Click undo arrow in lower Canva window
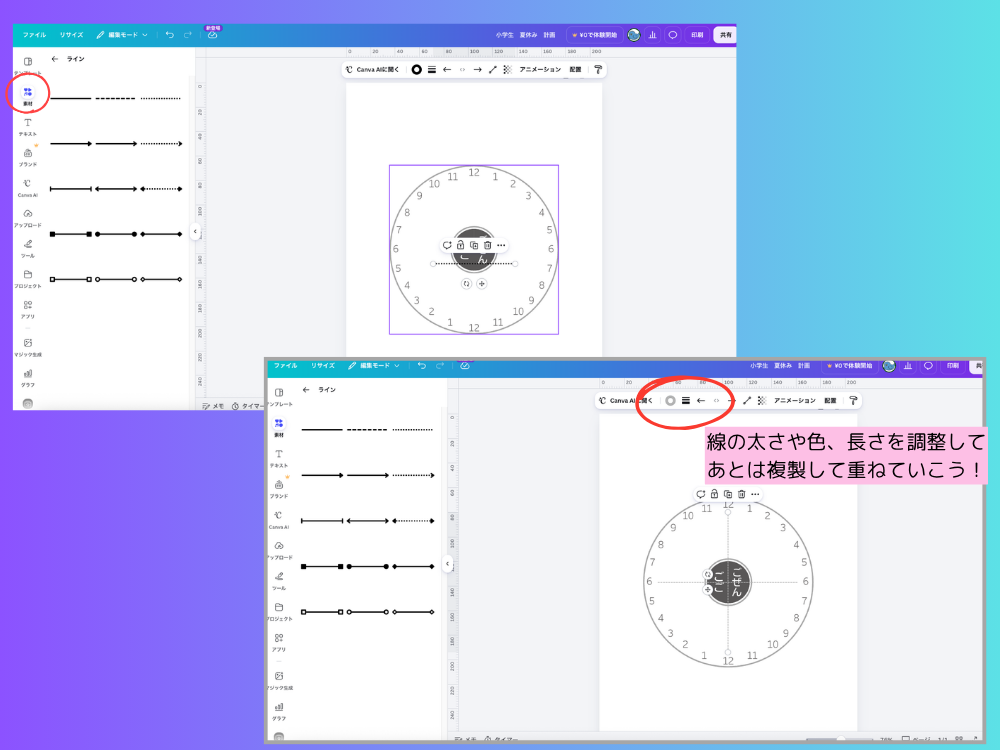 (x=422, y=365)
